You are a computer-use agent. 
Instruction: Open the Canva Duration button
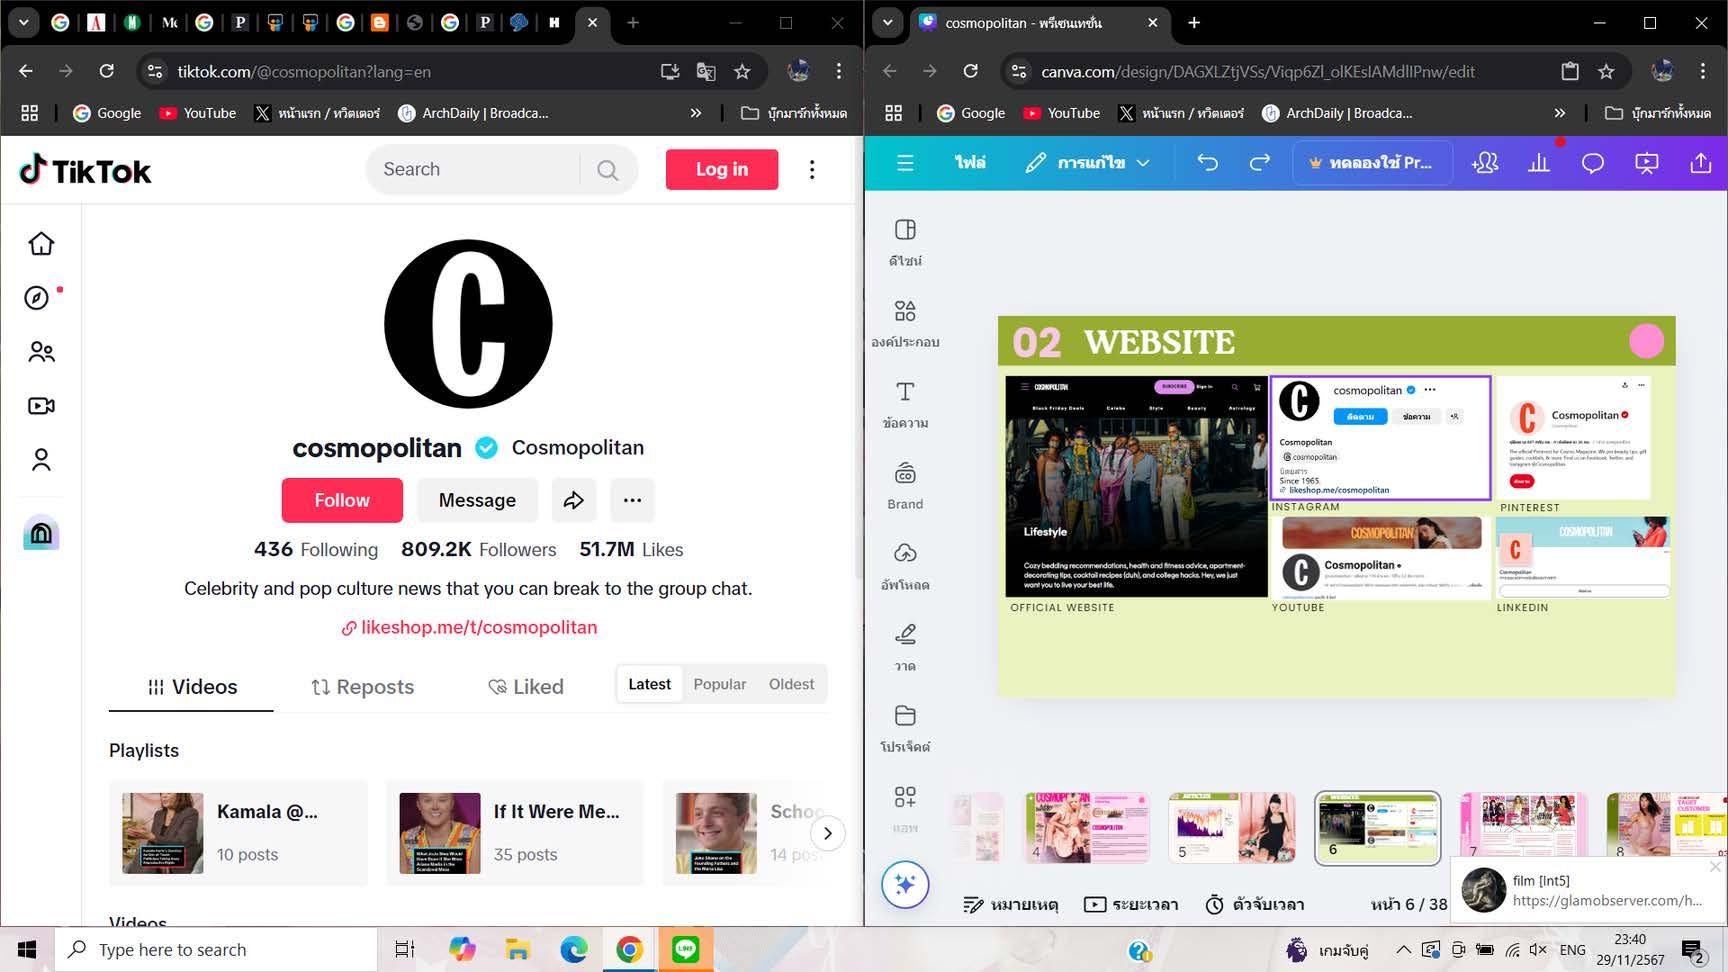click(1131, 904)
